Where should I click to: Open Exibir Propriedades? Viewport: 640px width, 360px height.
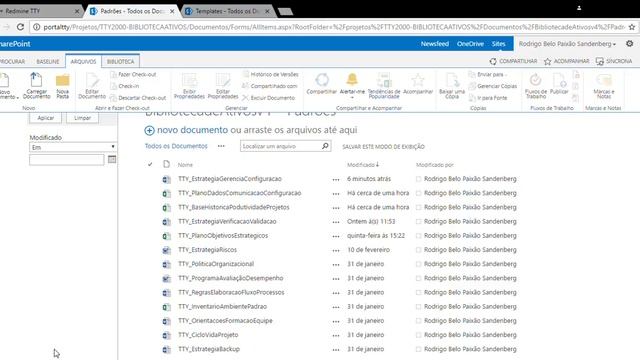coord(189,86)
